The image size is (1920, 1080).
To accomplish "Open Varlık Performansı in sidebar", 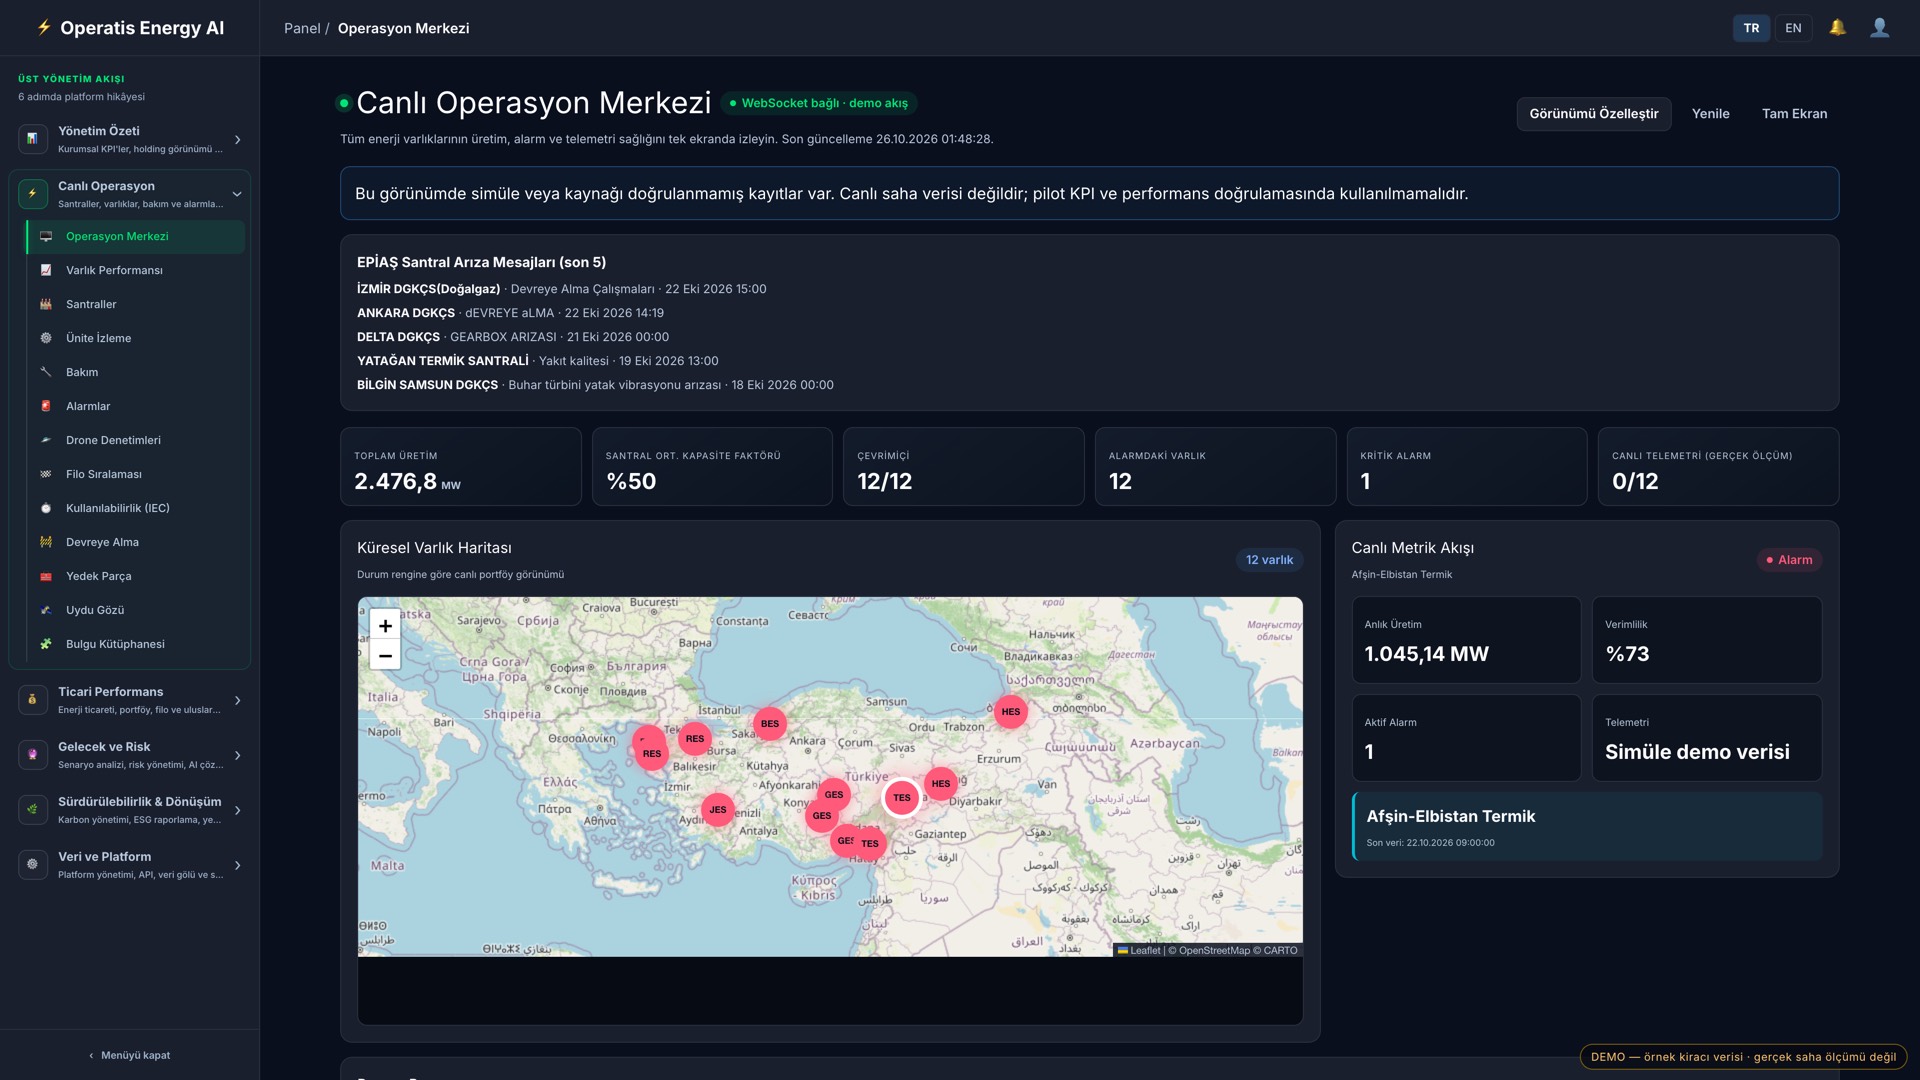I will click(x=136, y=271).
